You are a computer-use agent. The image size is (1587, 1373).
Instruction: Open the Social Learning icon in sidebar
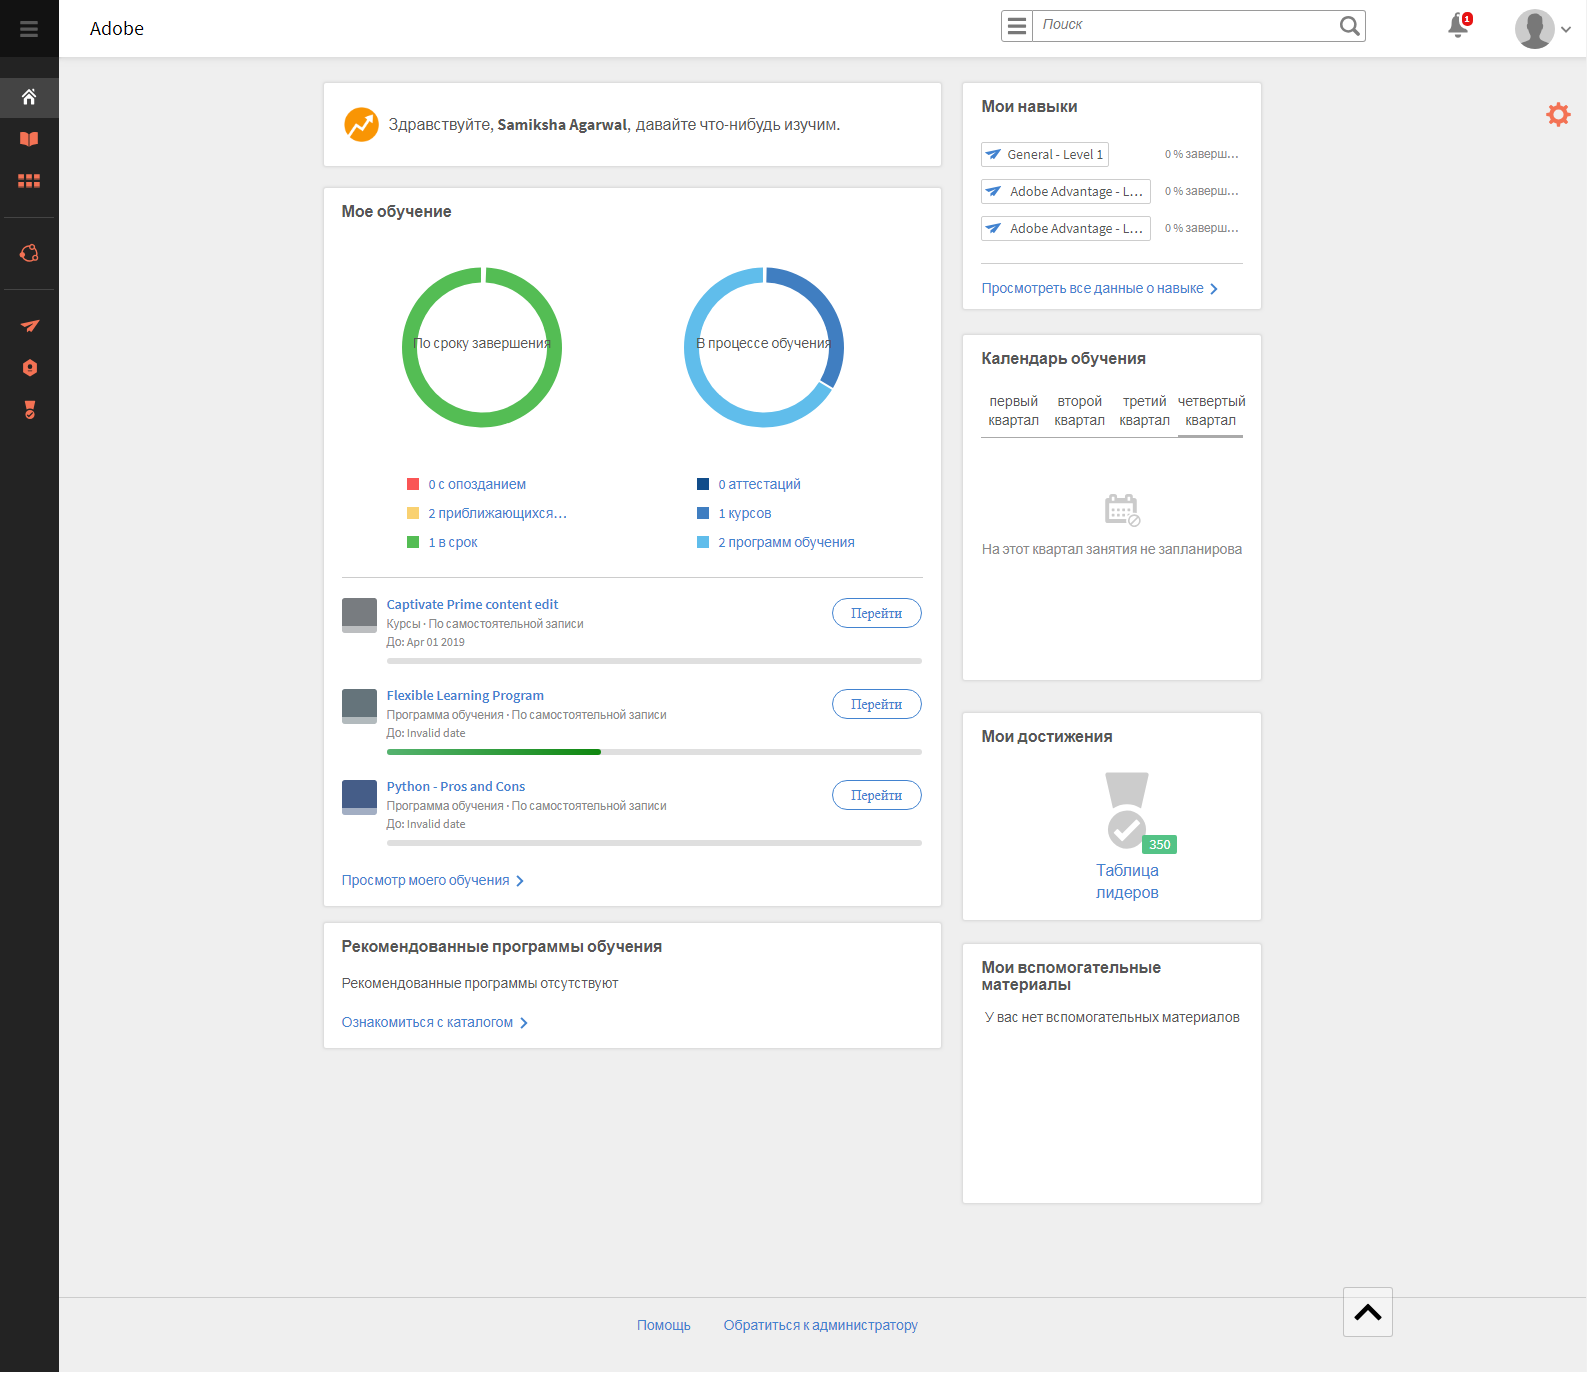pos(29,253)
